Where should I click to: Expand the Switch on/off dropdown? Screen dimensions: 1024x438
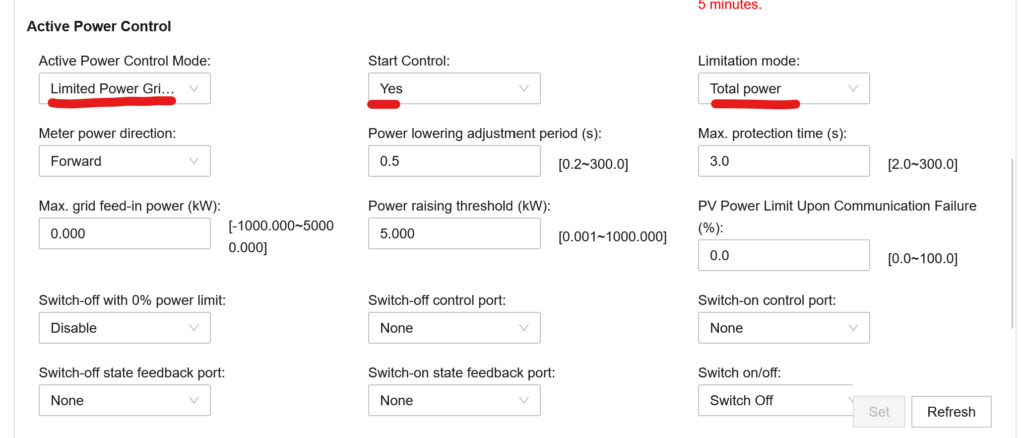click(x=775, y=400)
